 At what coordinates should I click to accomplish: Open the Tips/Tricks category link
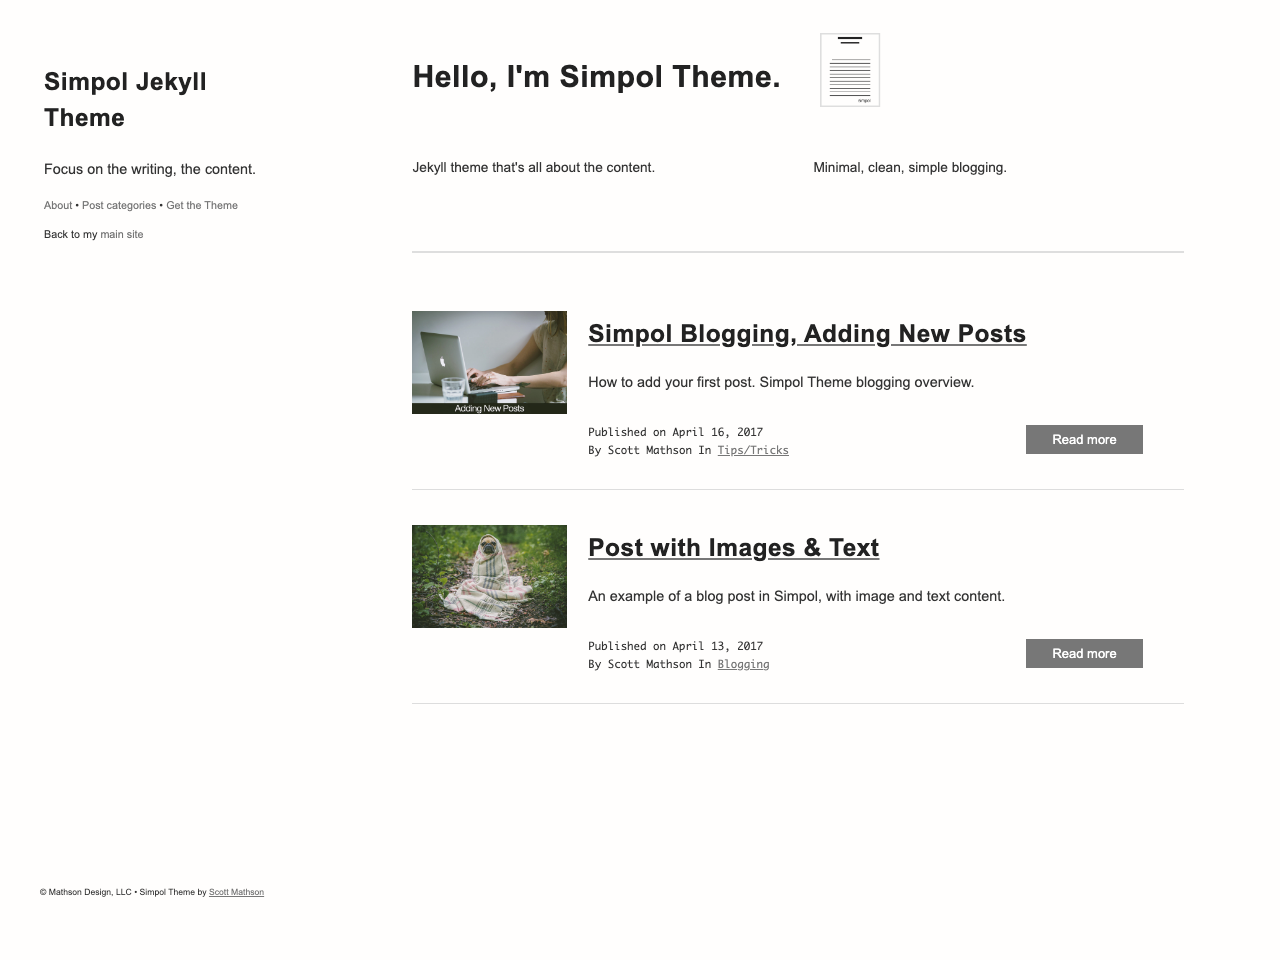753,450
